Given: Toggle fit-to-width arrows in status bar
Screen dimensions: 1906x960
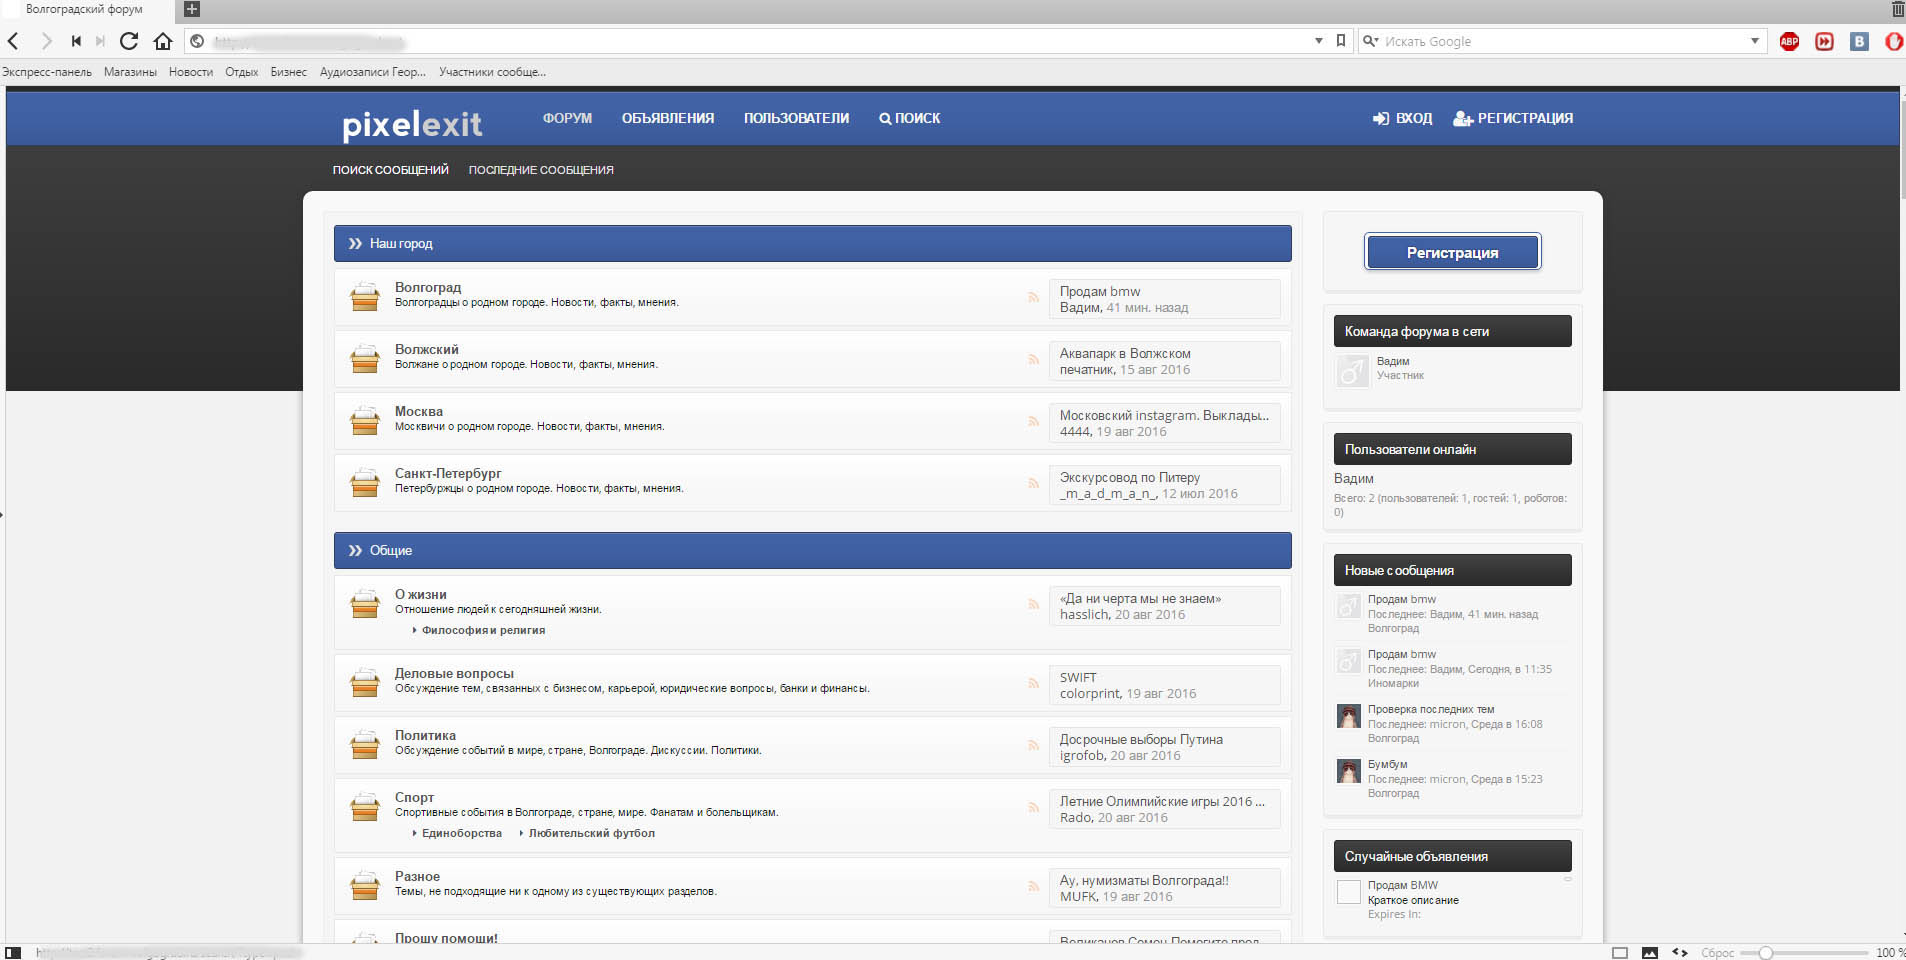Looking at the screenshot, I should pos(1680,953).
